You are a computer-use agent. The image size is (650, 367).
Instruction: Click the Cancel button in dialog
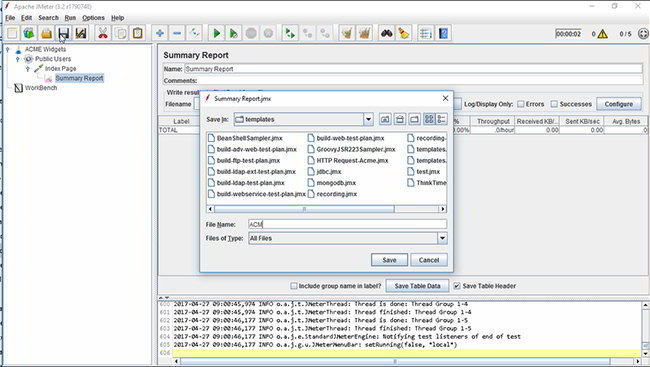429,260
